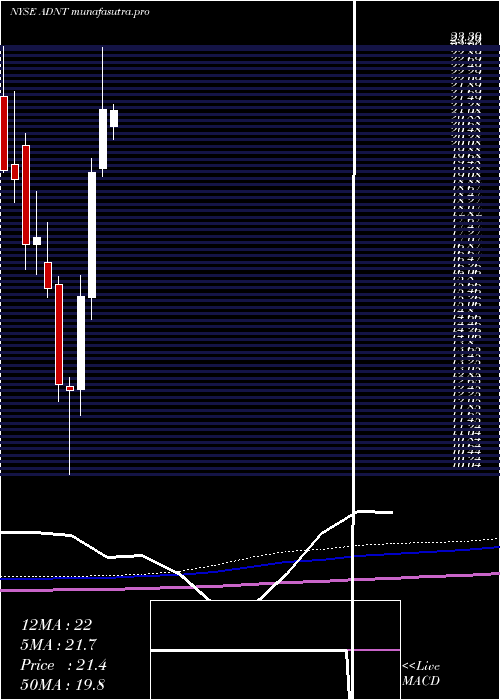Click the 50MA : 19.8 value
The image size is (500, 700).
click(62, 685)
